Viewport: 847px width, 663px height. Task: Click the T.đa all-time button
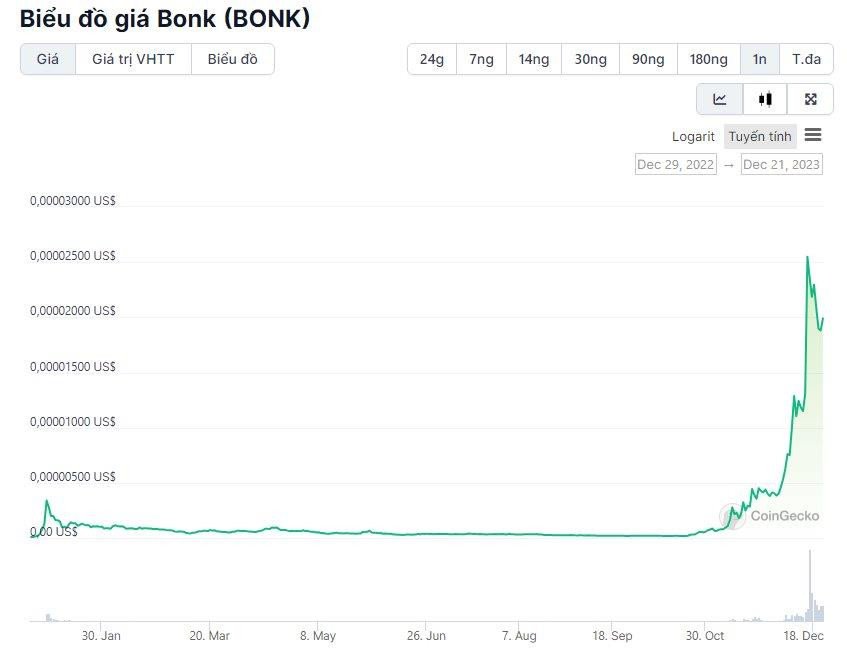[807, 59]
